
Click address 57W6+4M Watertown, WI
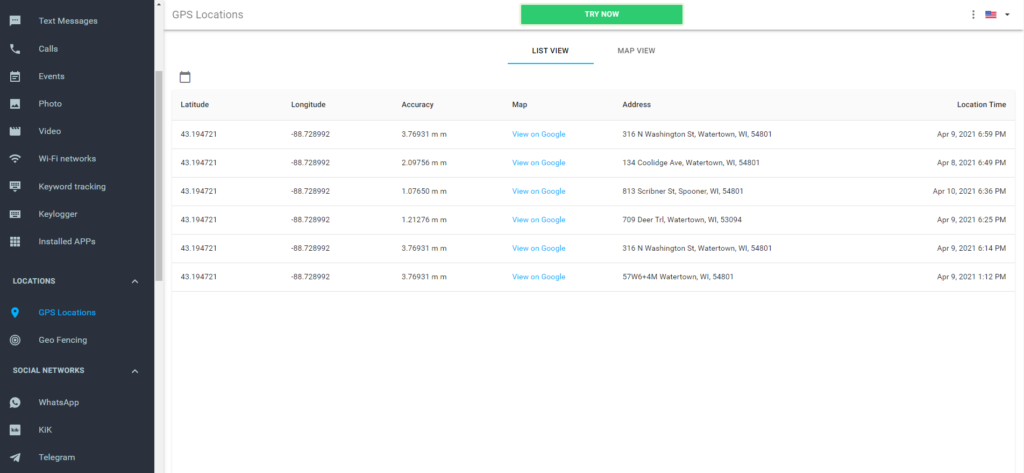[678, 277]
